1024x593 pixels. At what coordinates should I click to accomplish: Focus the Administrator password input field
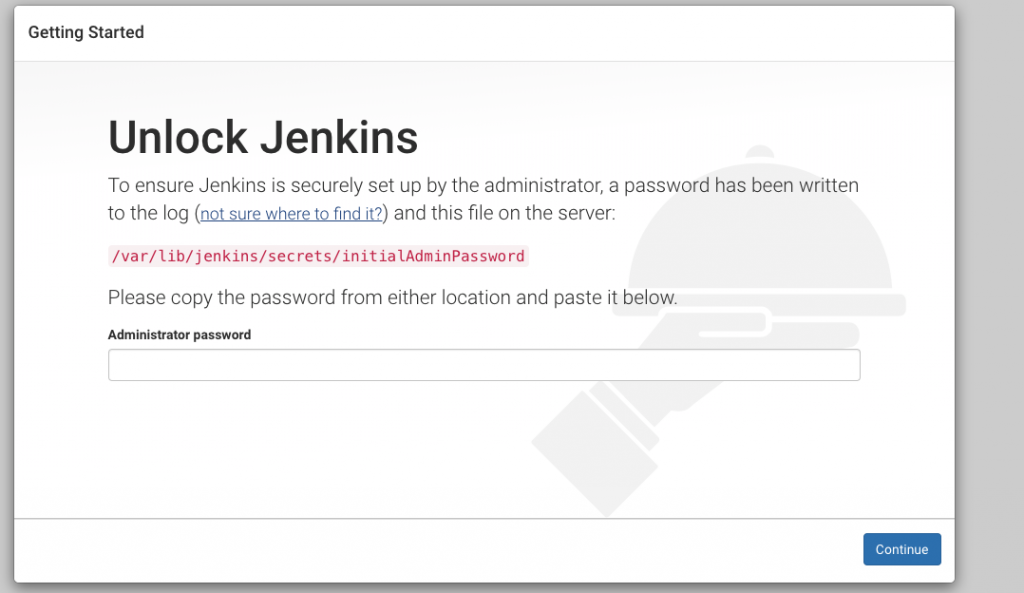(x=484, y=365)
